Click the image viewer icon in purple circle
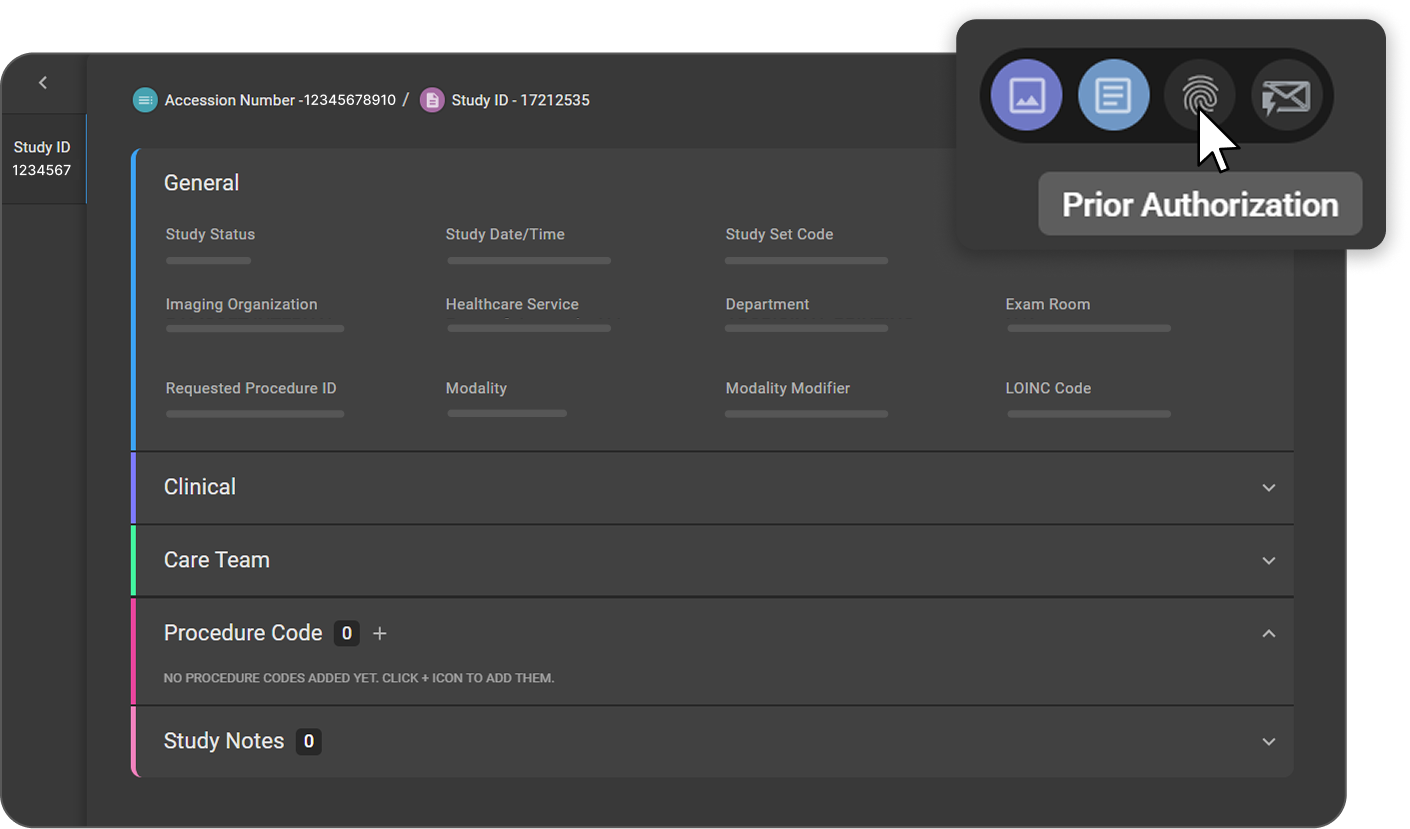 [x=1026, y=96]
